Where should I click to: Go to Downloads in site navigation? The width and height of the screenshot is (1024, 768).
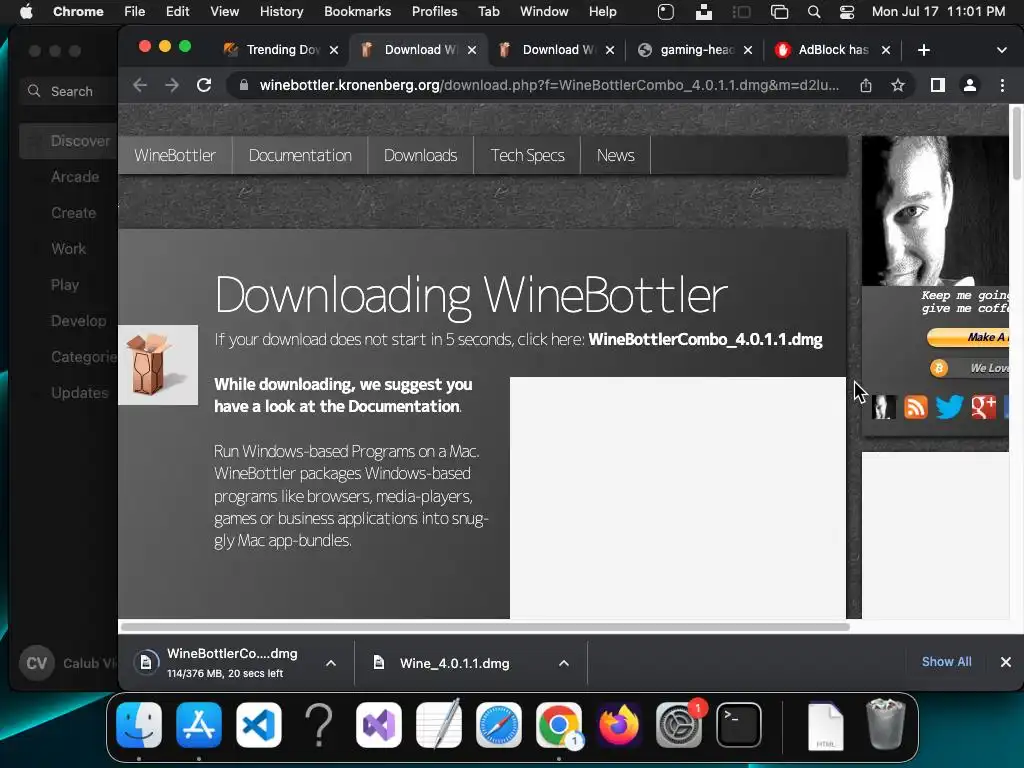421,155
